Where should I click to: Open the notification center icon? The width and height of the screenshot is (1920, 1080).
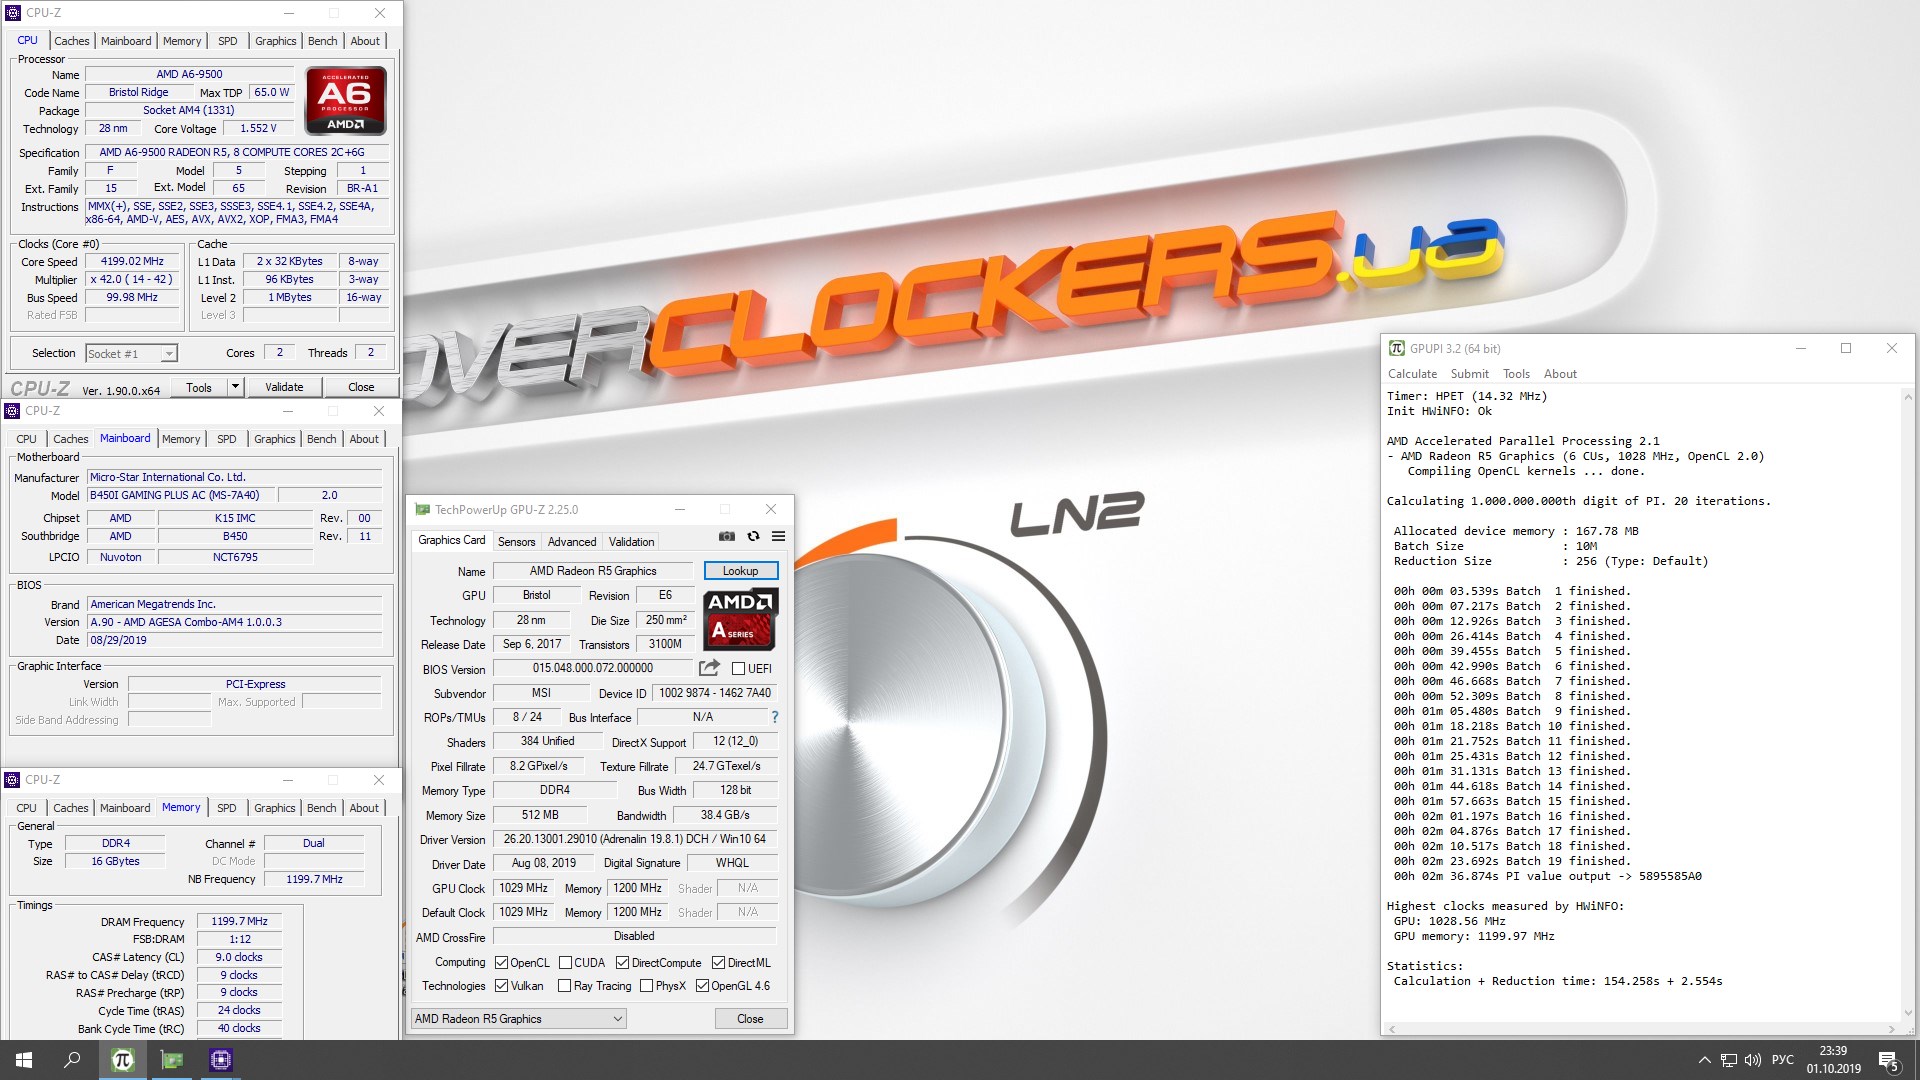1889,1061
